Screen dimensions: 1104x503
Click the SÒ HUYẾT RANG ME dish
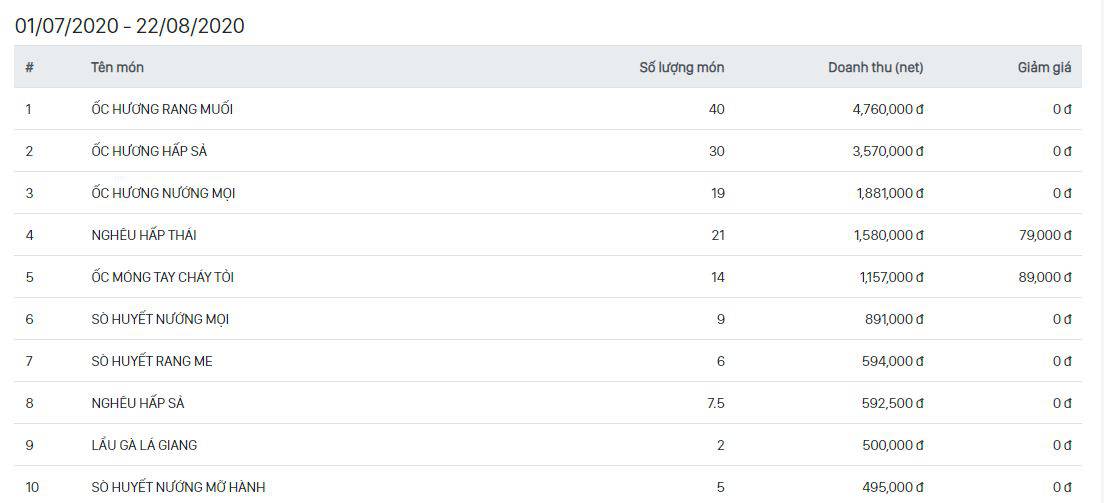pos(151,361)
